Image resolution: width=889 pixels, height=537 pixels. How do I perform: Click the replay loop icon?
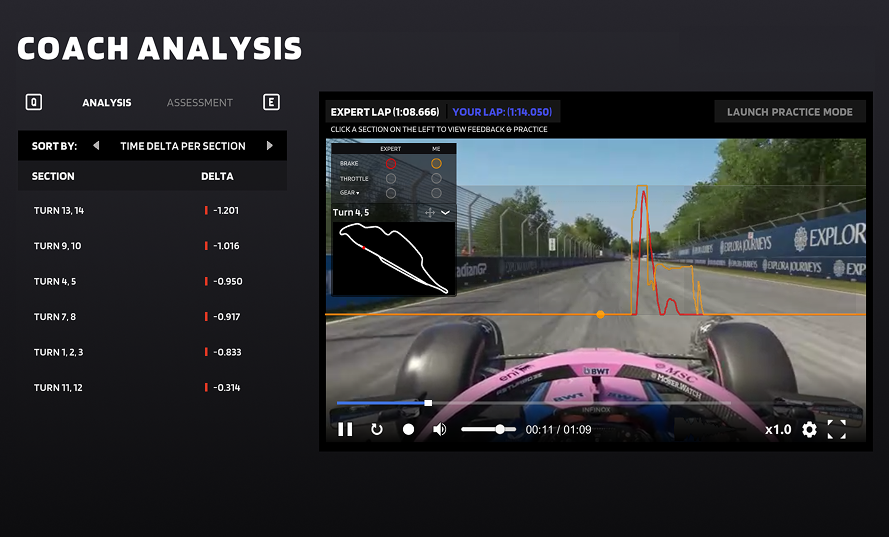tap(377, 429)
